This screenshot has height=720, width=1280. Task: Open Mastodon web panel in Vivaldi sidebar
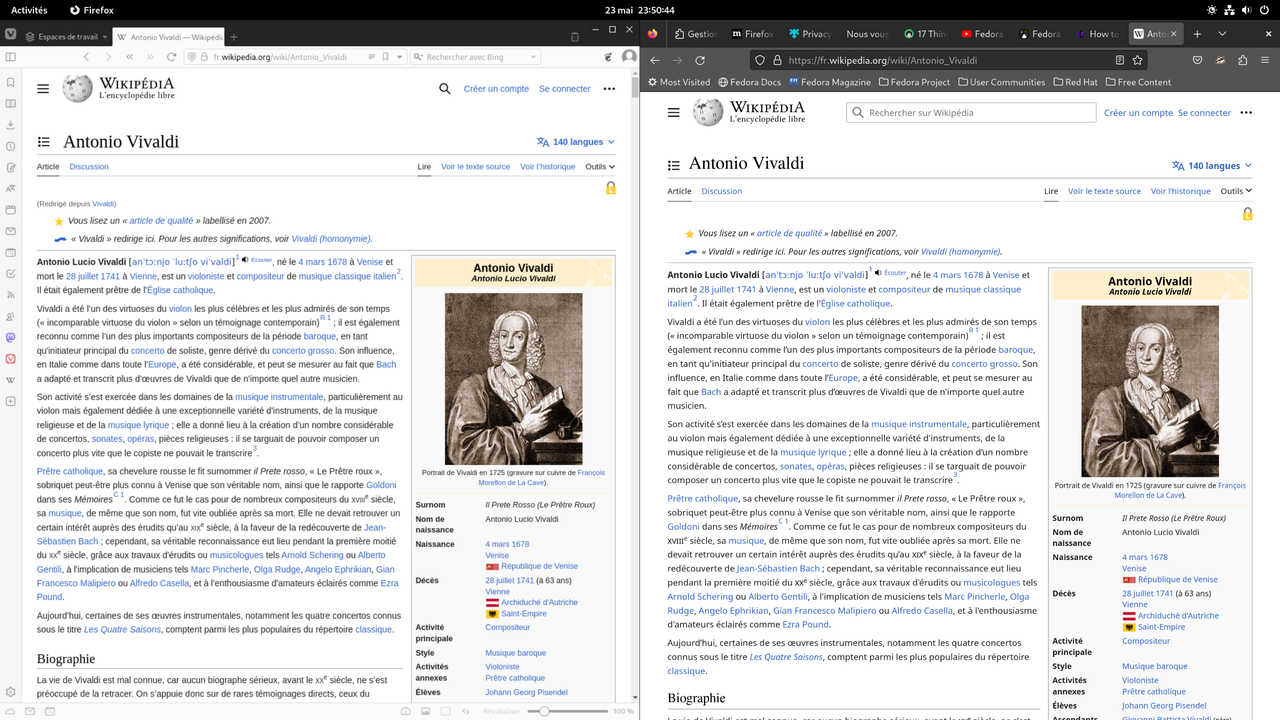[10, 337]
